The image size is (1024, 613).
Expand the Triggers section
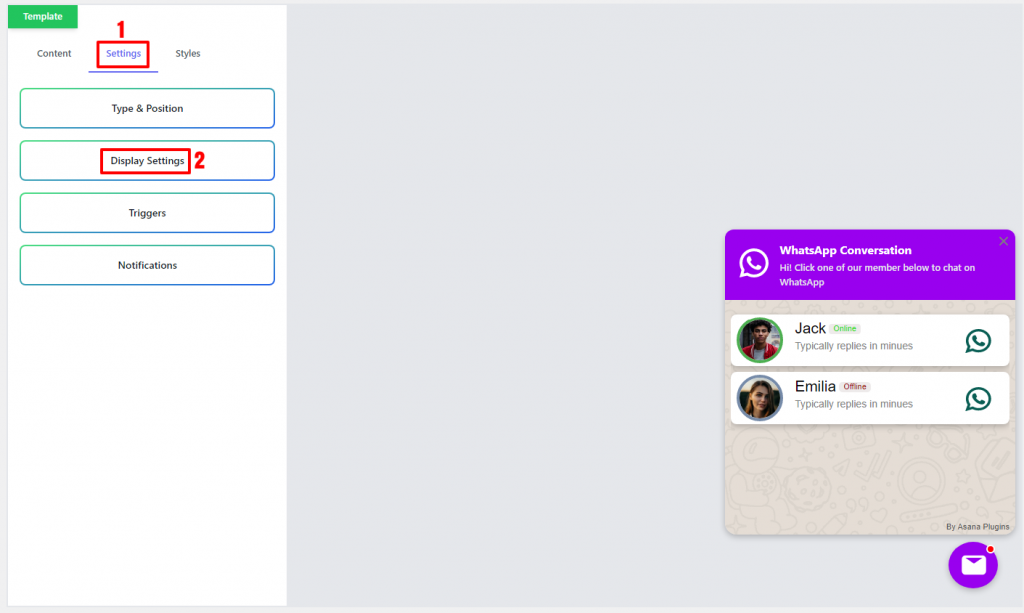[147, 212]
